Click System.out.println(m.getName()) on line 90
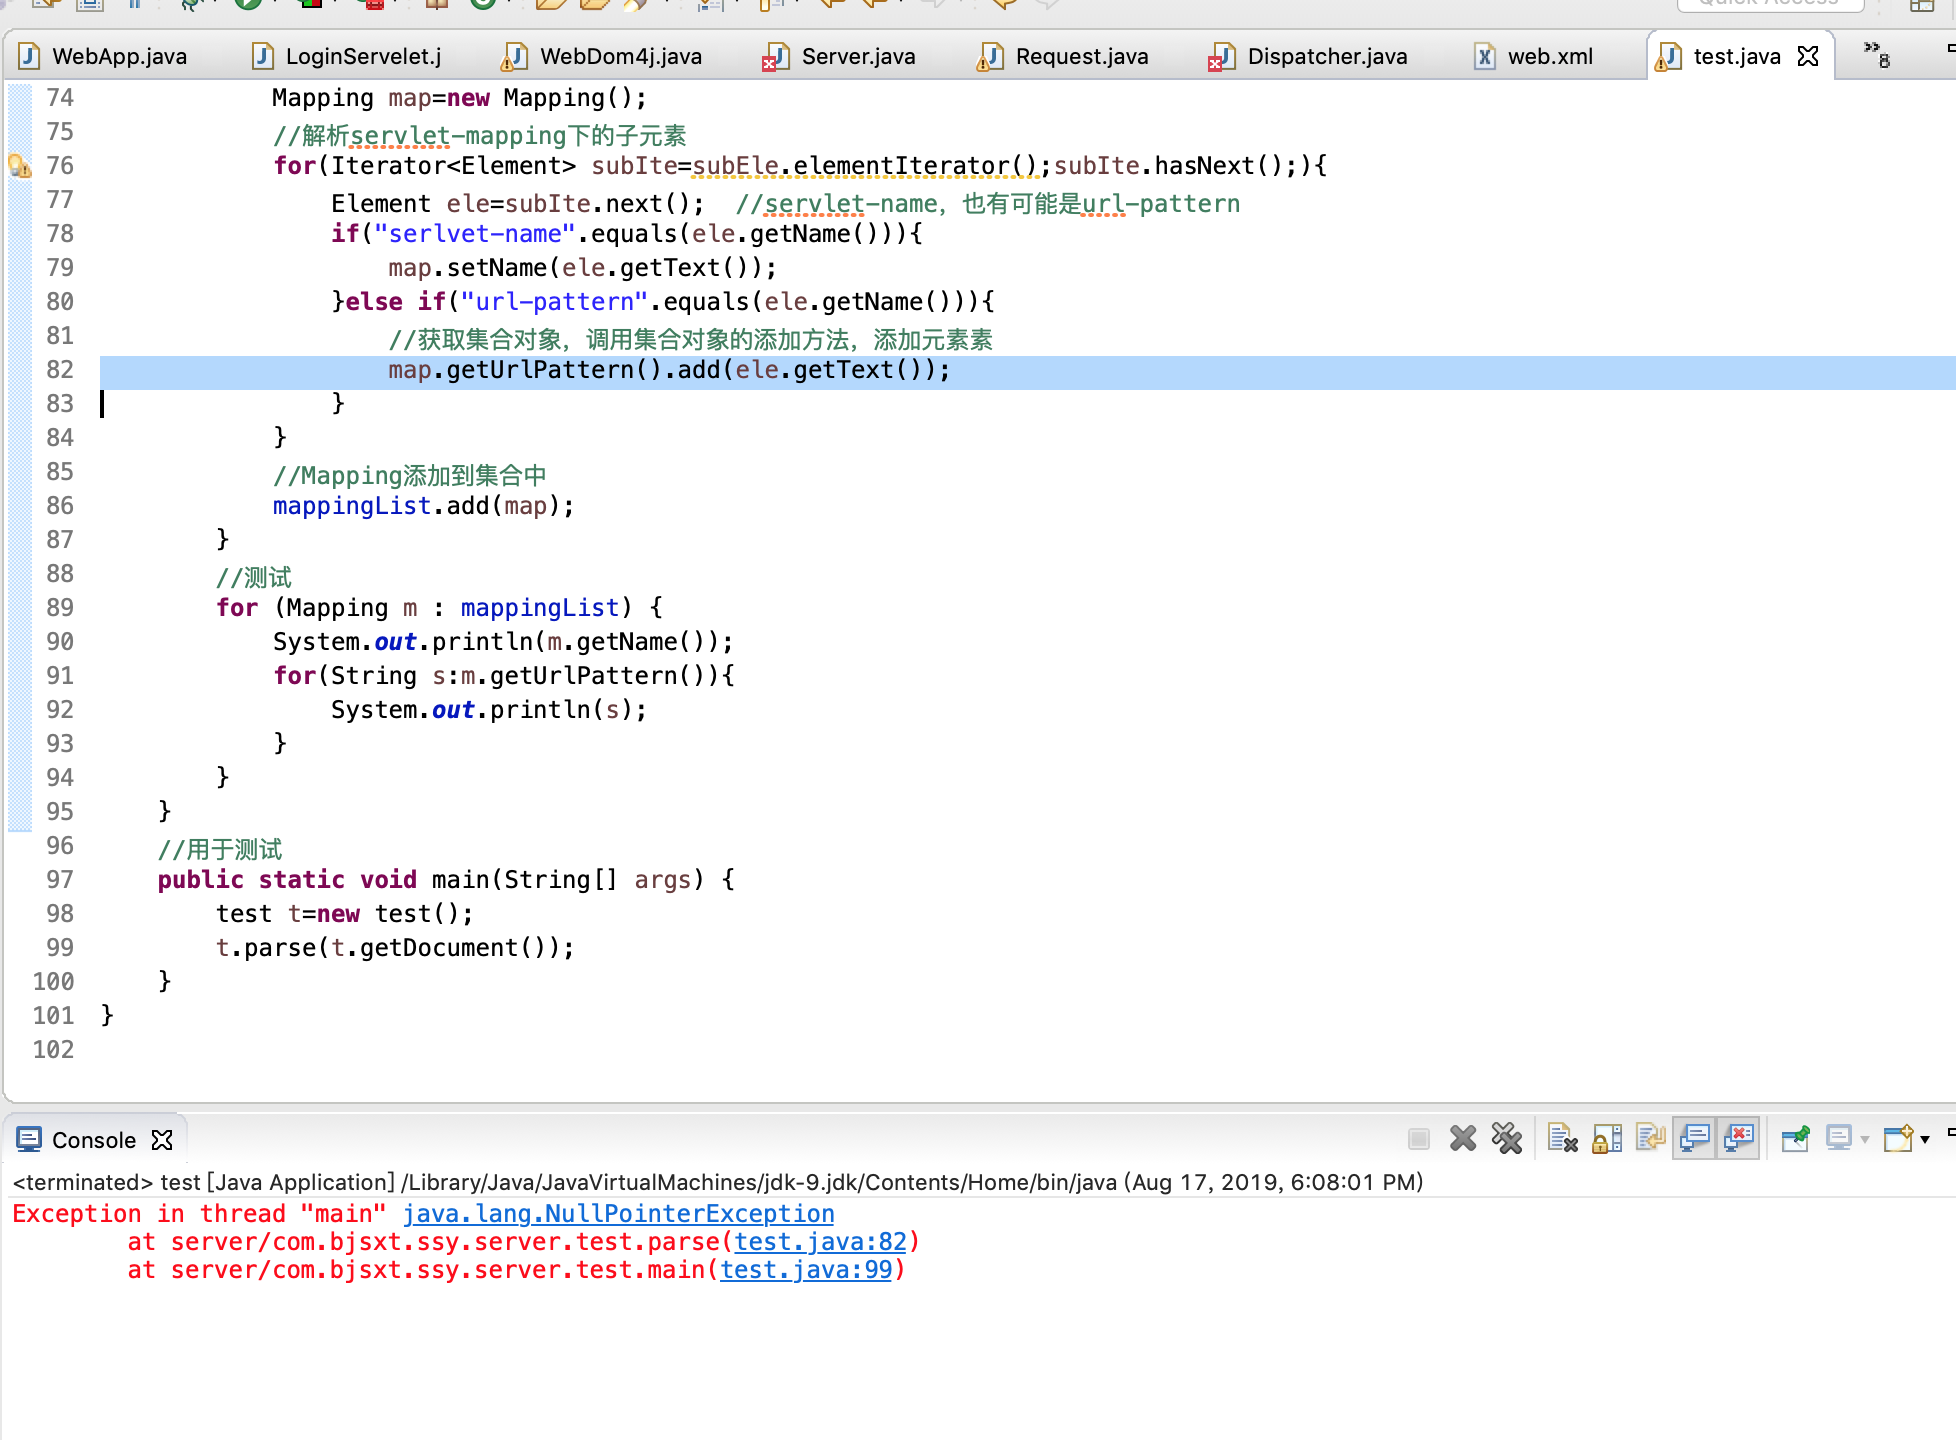The height and width of the screenshot is (1440, 1956). [503, 642]
